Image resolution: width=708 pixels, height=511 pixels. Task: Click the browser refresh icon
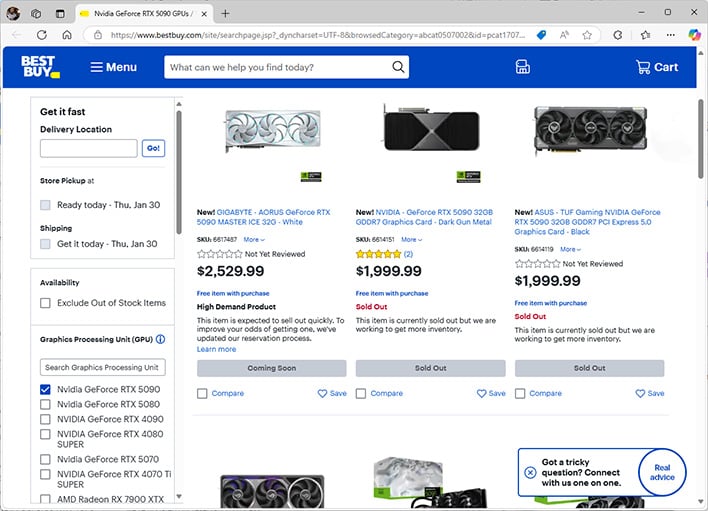(42, 35)
